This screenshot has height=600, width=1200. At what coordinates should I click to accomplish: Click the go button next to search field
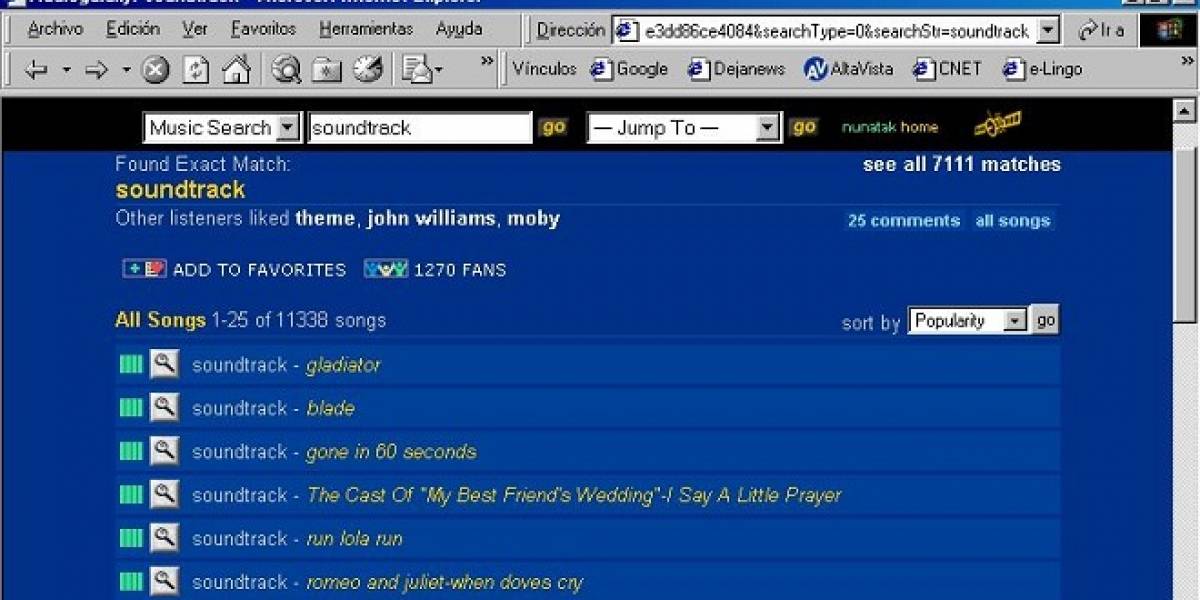coord(553,127)
